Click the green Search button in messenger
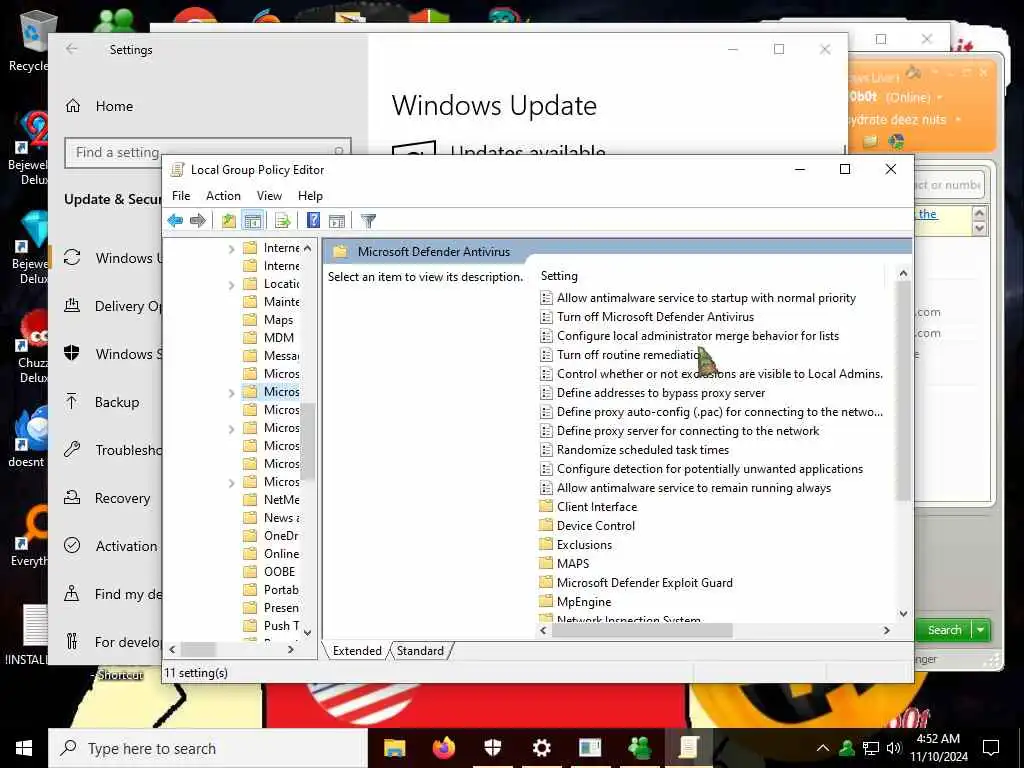Viewport: 1024px width, 768px height. 944,630
